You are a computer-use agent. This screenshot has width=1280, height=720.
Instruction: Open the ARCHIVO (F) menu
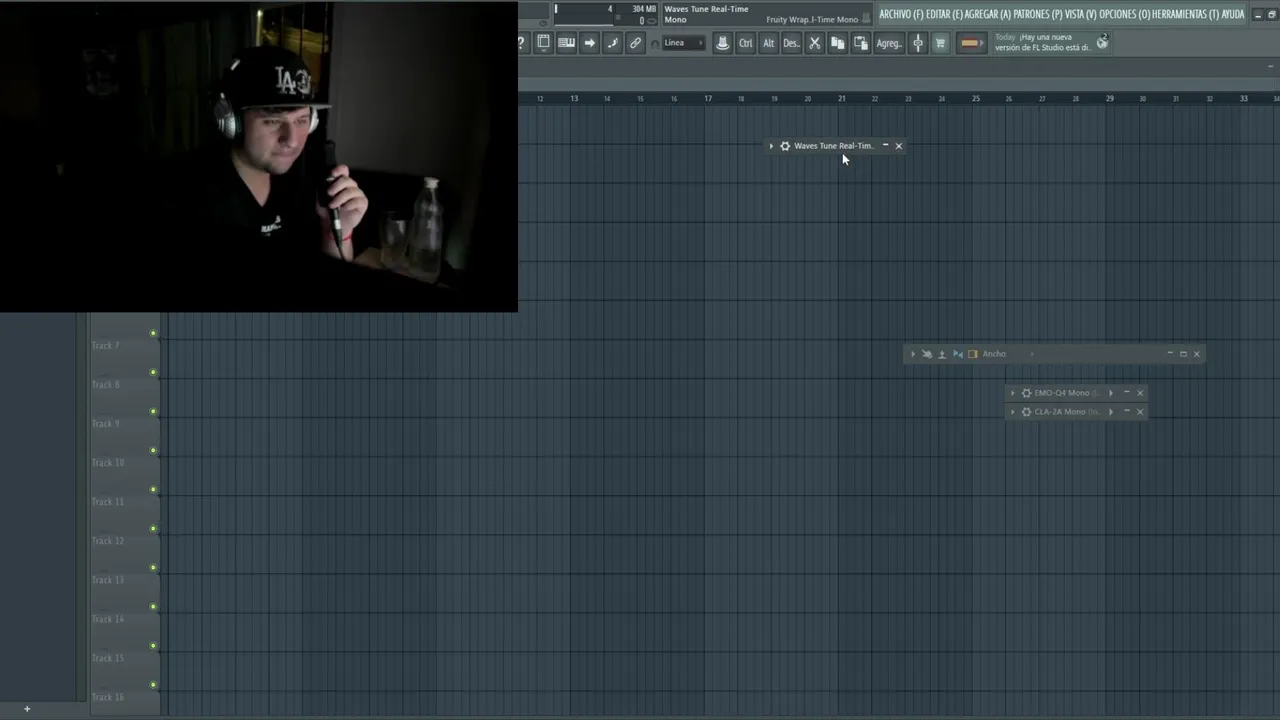click(901, 14)
